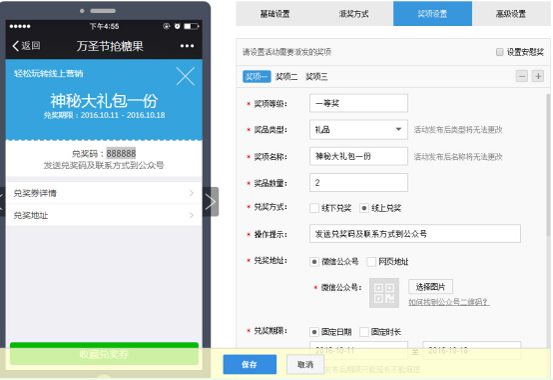553x380 pixels.
Task: Select 固定时长 redeem period
Action: [364, 332]
